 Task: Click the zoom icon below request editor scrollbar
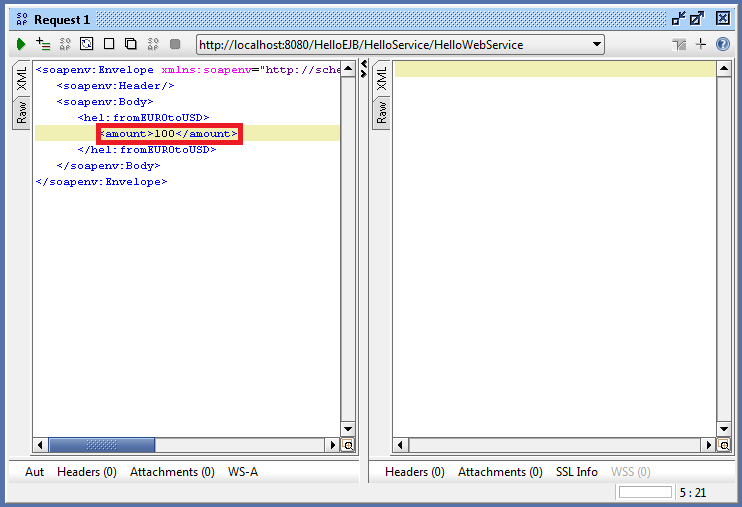348,445
